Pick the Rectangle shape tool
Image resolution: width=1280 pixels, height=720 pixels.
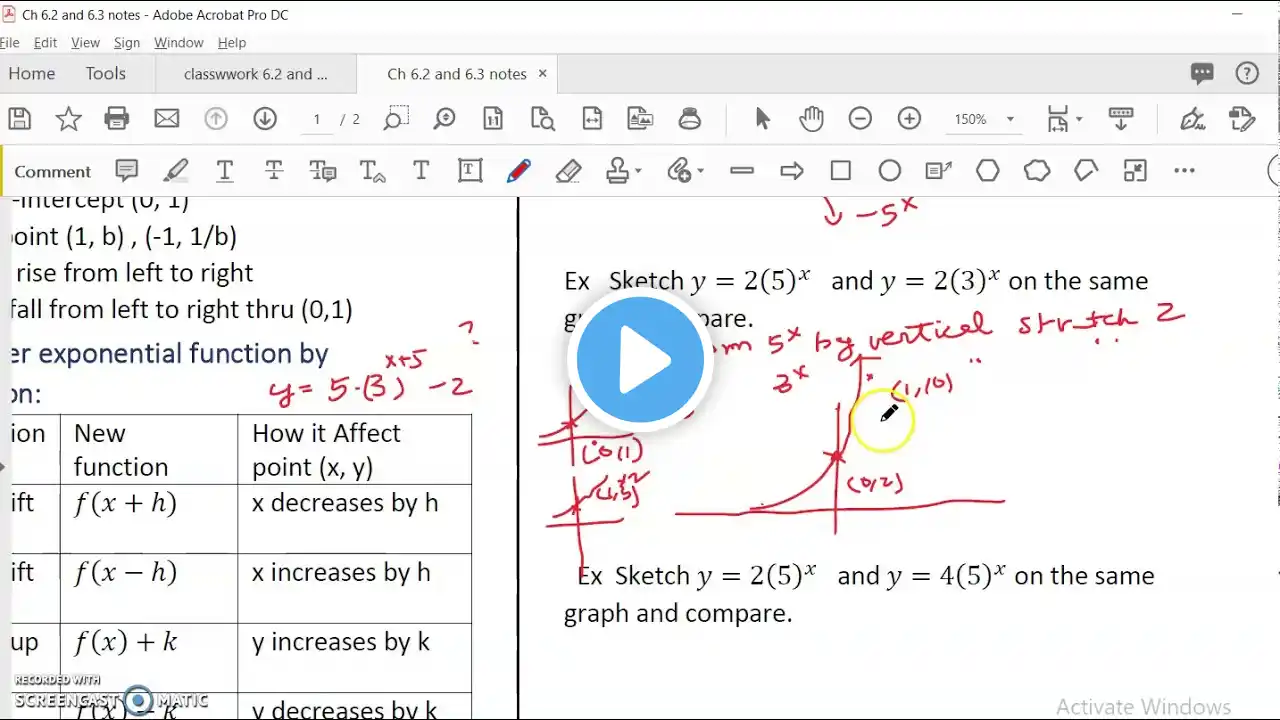841,171
